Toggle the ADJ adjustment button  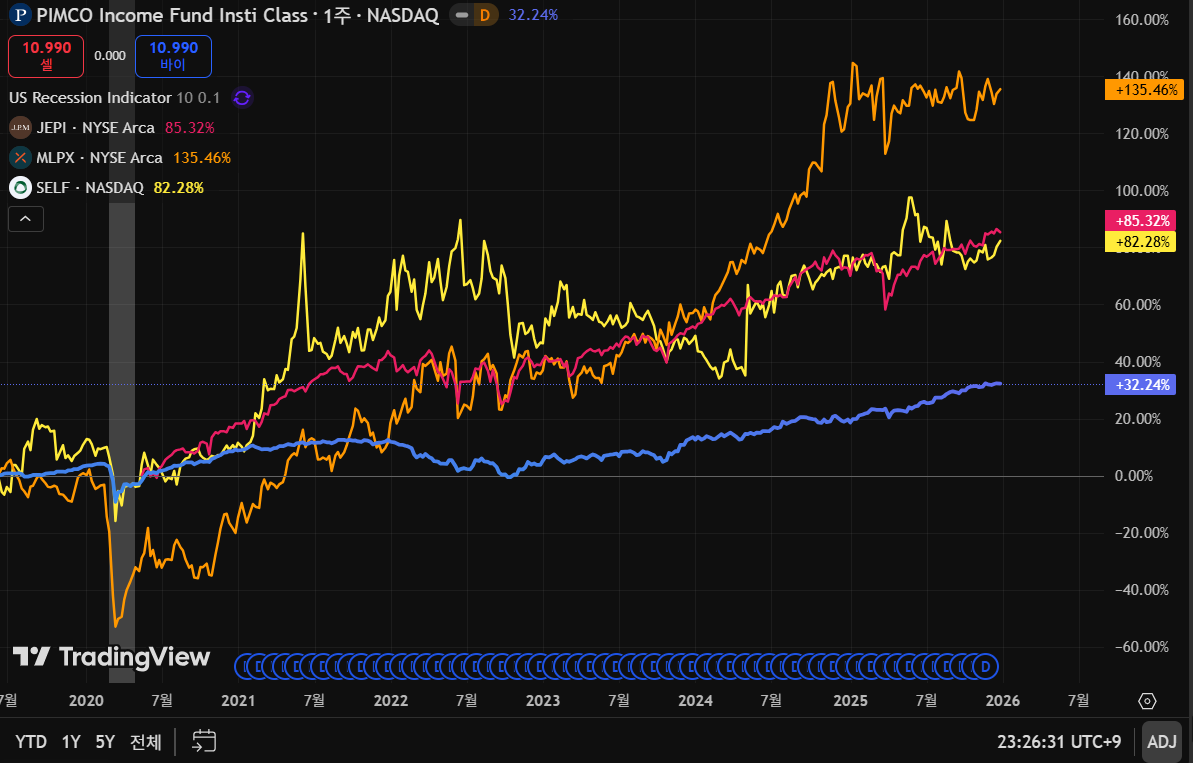point(1162,742)
